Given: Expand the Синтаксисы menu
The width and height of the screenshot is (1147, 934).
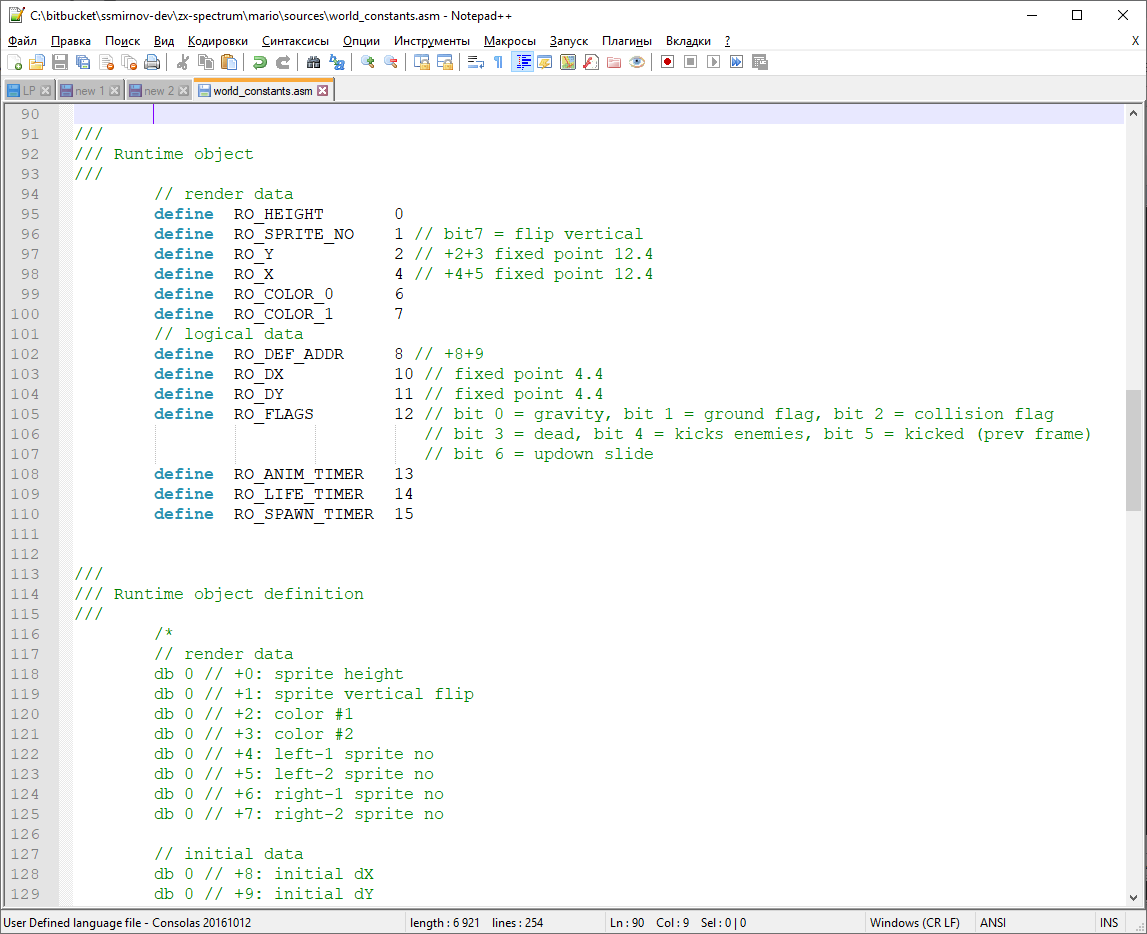Looking at the screenshot, I should coord(295,41).
